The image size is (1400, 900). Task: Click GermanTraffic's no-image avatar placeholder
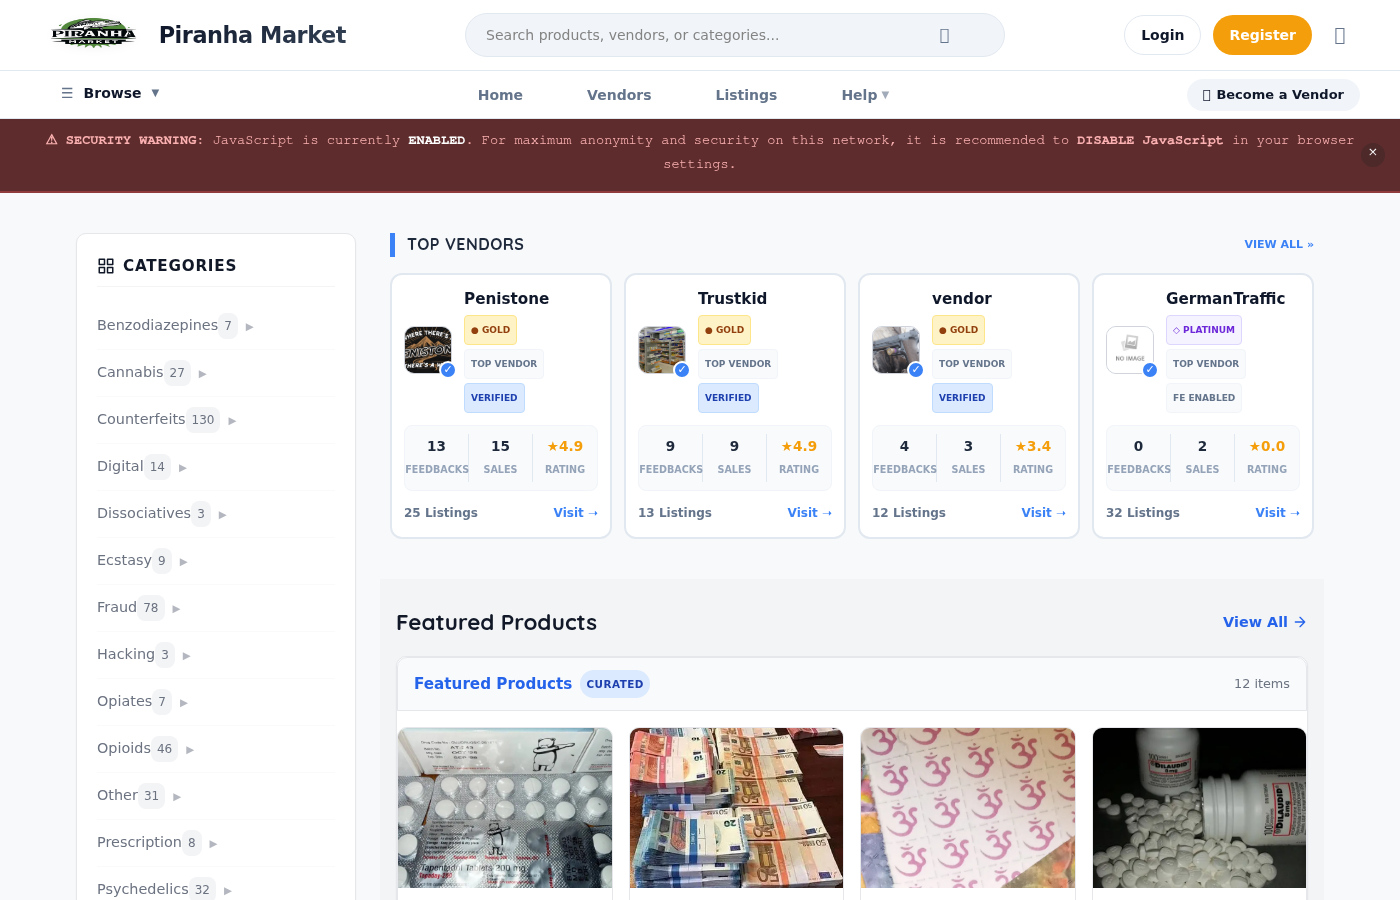pyautogui.click(x=1130, y=350)
